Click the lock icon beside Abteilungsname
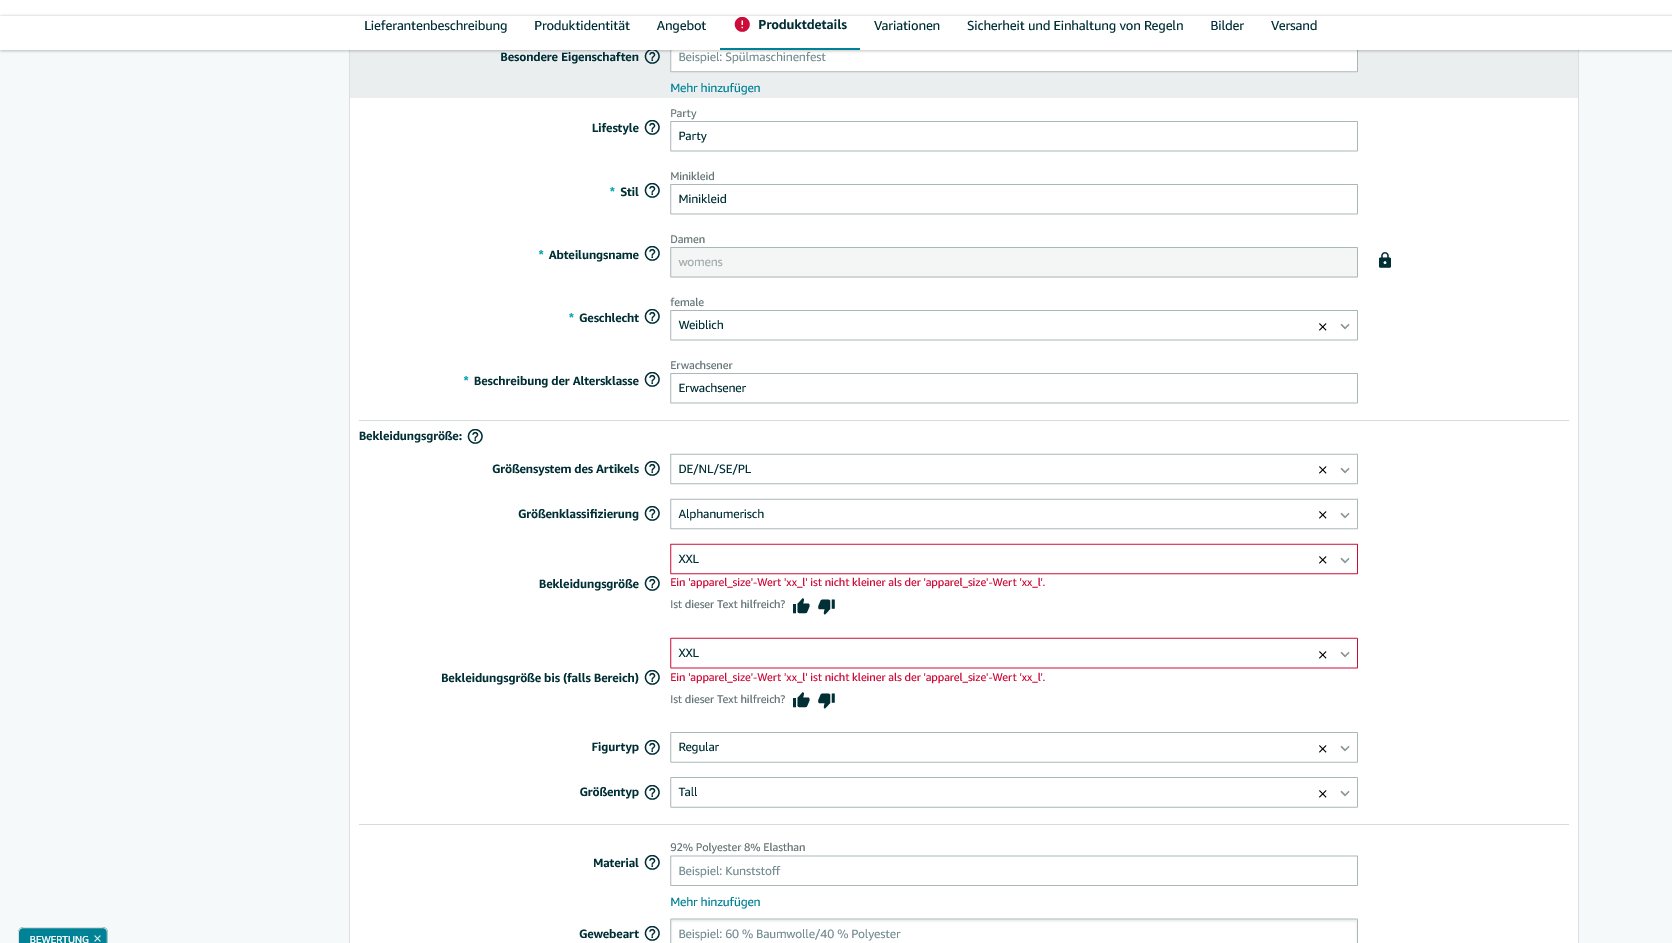Image resolution: width=1672 pixels, height=943 pixels. coord(1385,260)
